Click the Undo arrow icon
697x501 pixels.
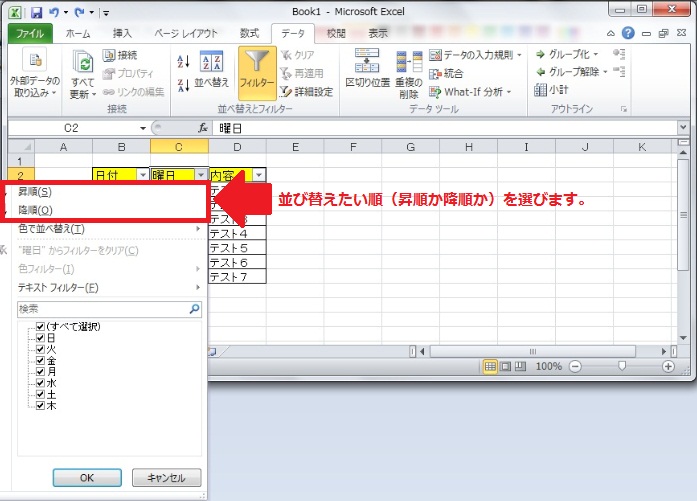coord(54,12)
